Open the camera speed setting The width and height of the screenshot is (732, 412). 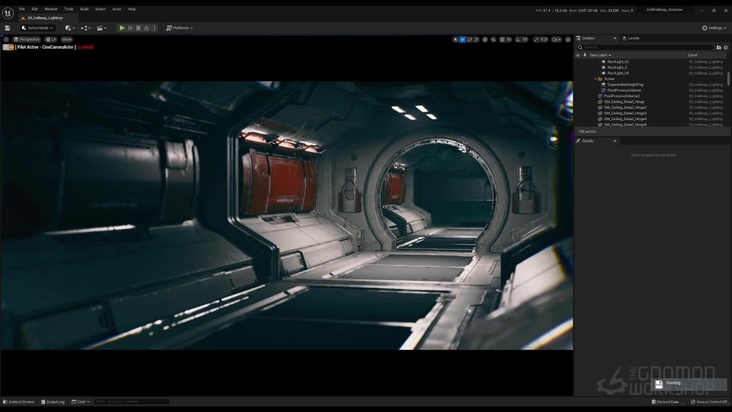556,40
